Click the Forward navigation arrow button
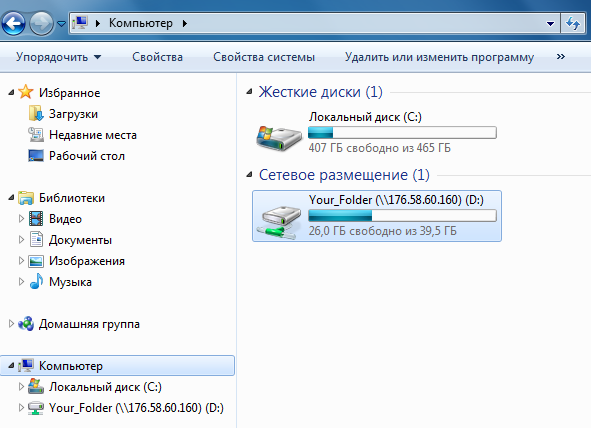 tap(41, 24)
